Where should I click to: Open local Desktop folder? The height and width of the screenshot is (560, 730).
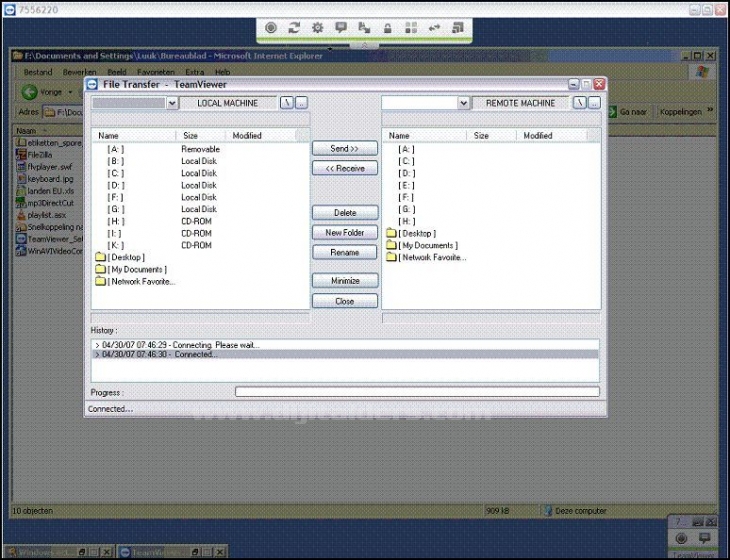click(x=121, y=257)
